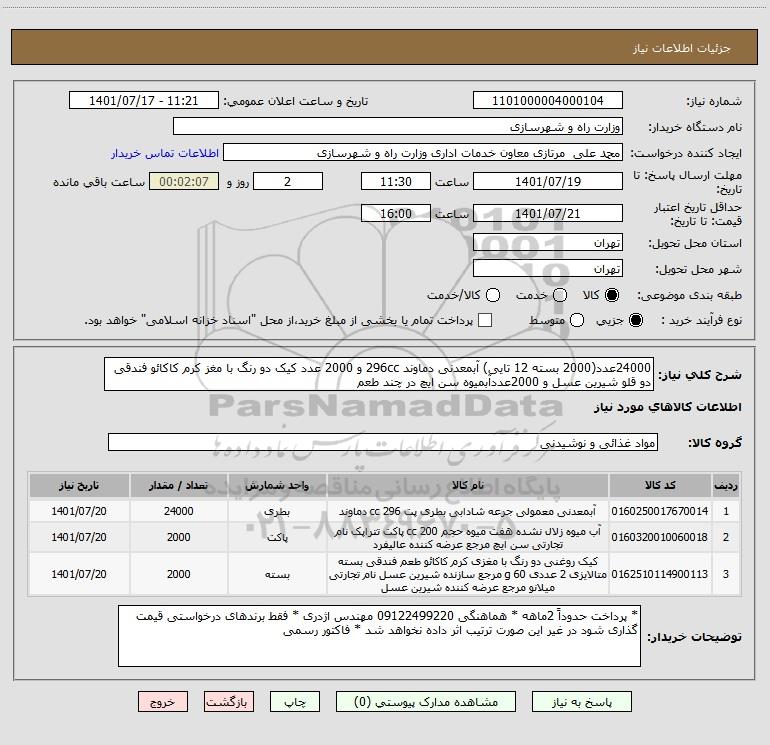The width and height of the screenshot is (770, 745).
Task: Click the شرح کلی نیاز description box
Action: pyautogui.click(x=379, y=374)
